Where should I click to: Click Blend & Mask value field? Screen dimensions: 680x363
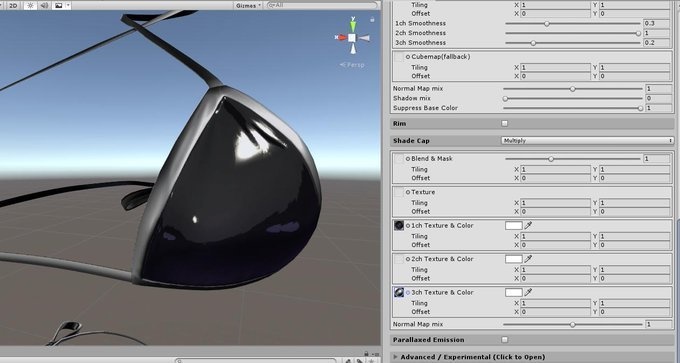point(657,159)
